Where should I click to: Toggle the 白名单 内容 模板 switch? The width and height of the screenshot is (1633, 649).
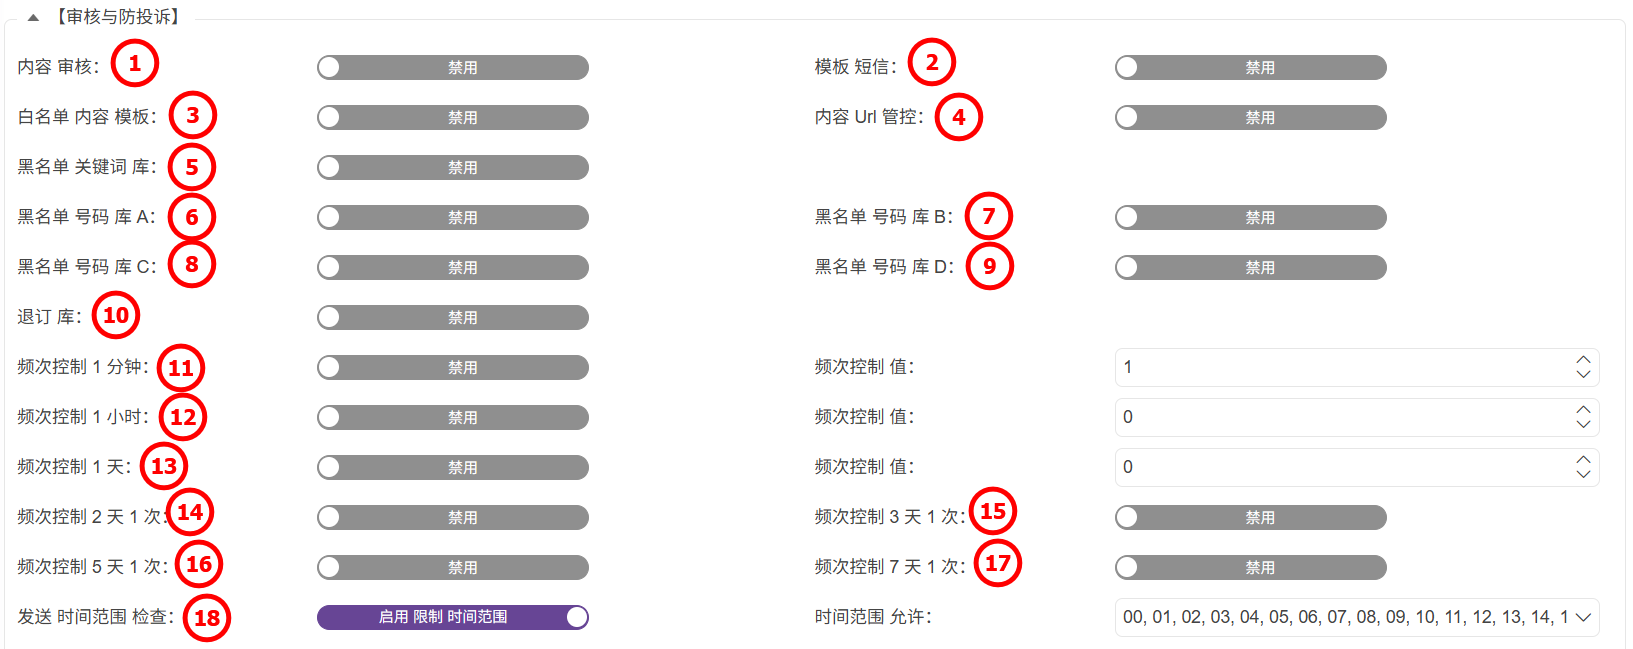pos(452,117)
